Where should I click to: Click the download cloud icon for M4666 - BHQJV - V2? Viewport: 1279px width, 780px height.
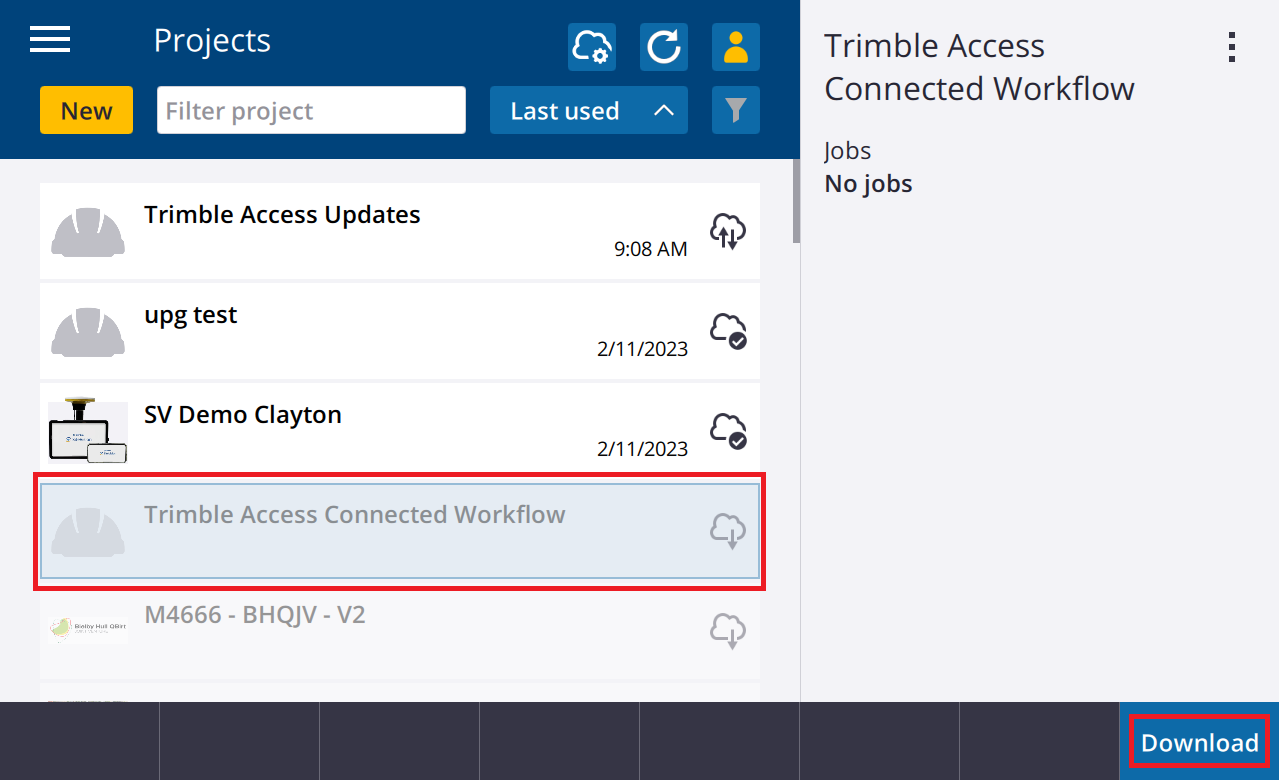[727, 631]
